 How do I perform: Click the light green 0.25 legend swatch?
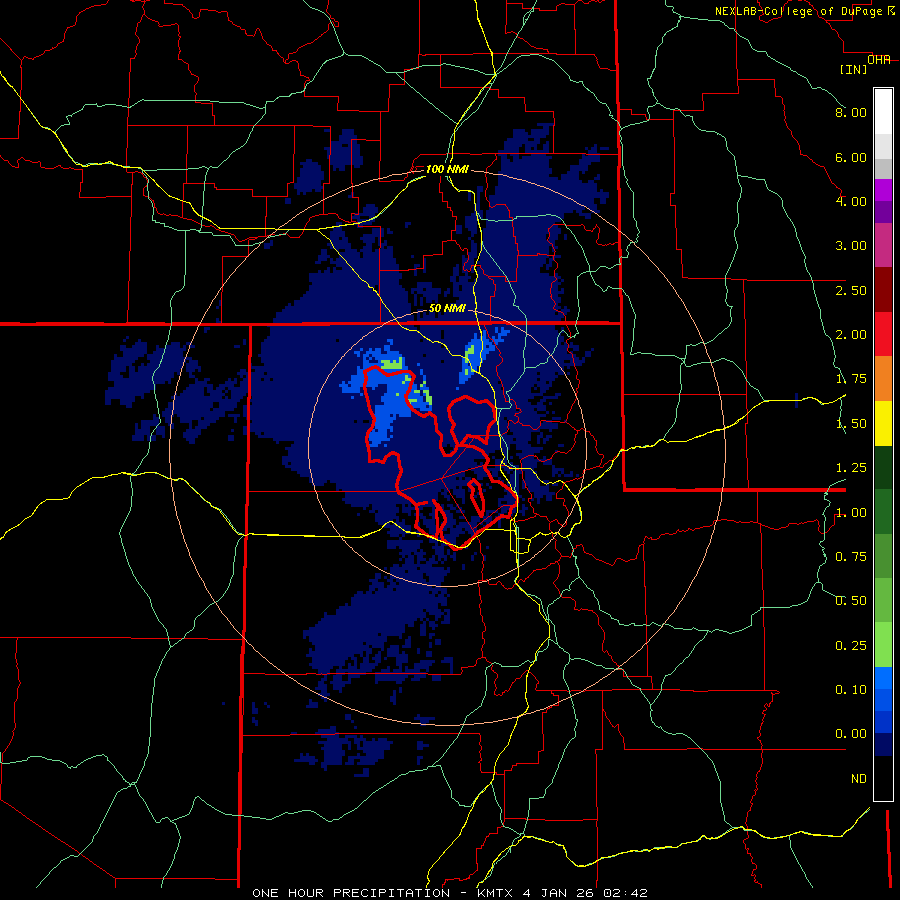pyautogui.click(x=883, y=645)
